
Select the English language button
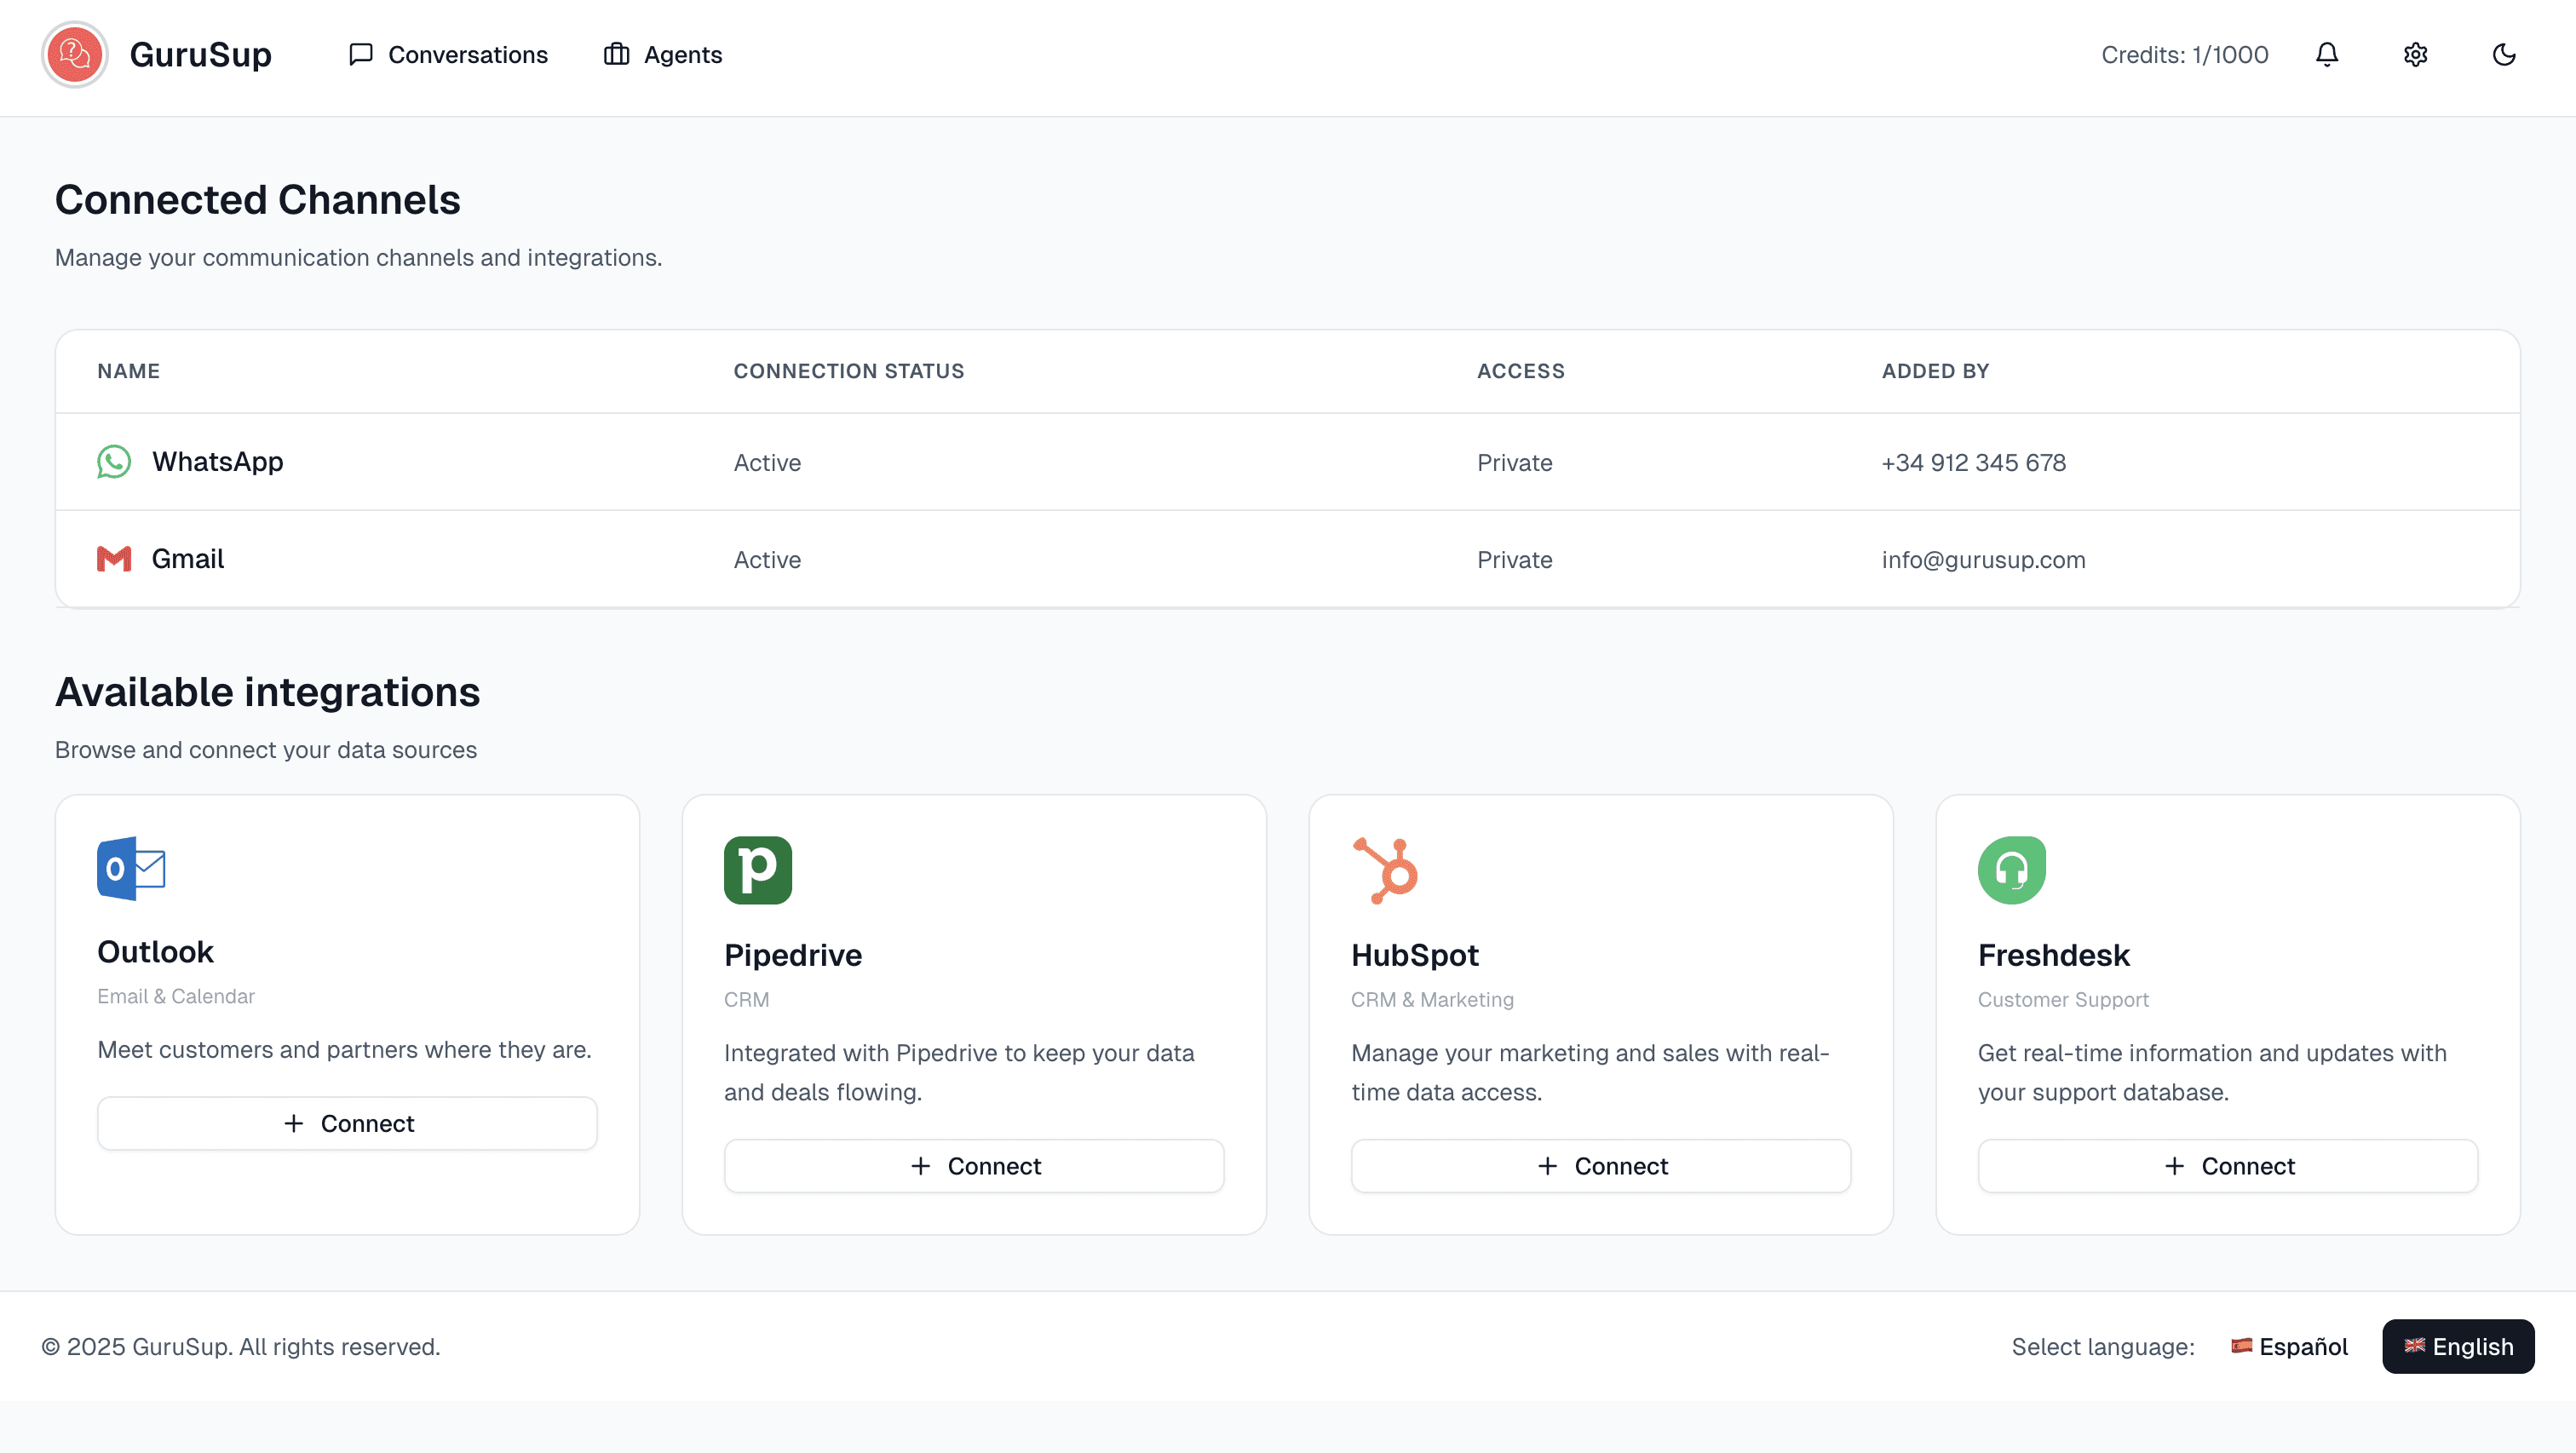[2458, 1347]
